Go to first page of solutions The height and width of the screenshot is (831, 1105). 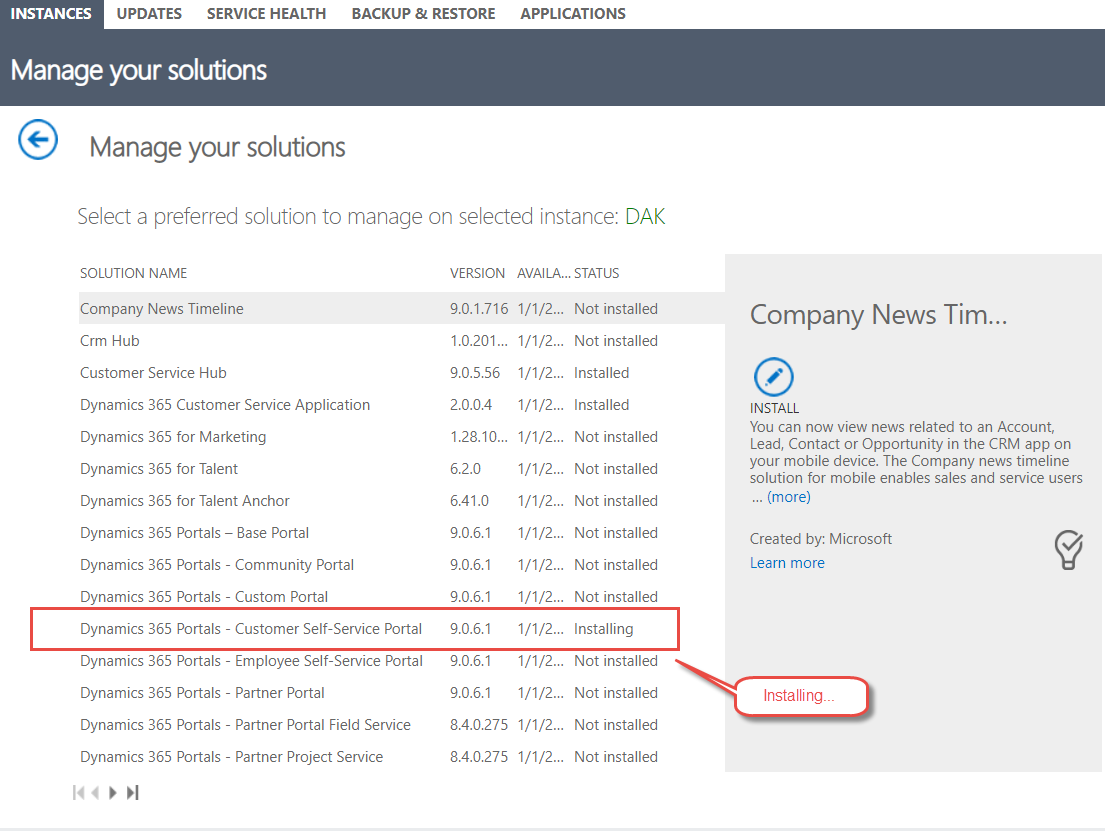[78, 793]
